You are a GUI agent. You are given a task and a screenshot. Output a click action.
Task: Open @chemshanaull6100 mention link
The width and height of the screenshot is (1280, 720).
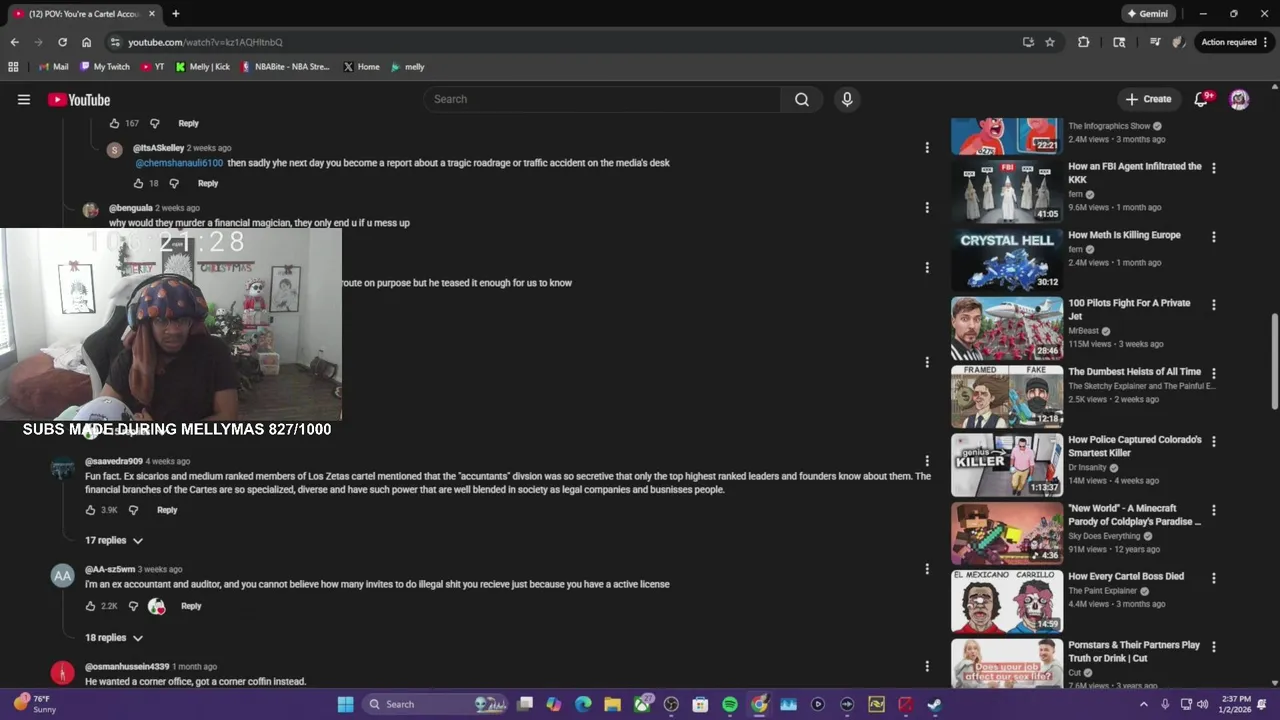point(179,163)
